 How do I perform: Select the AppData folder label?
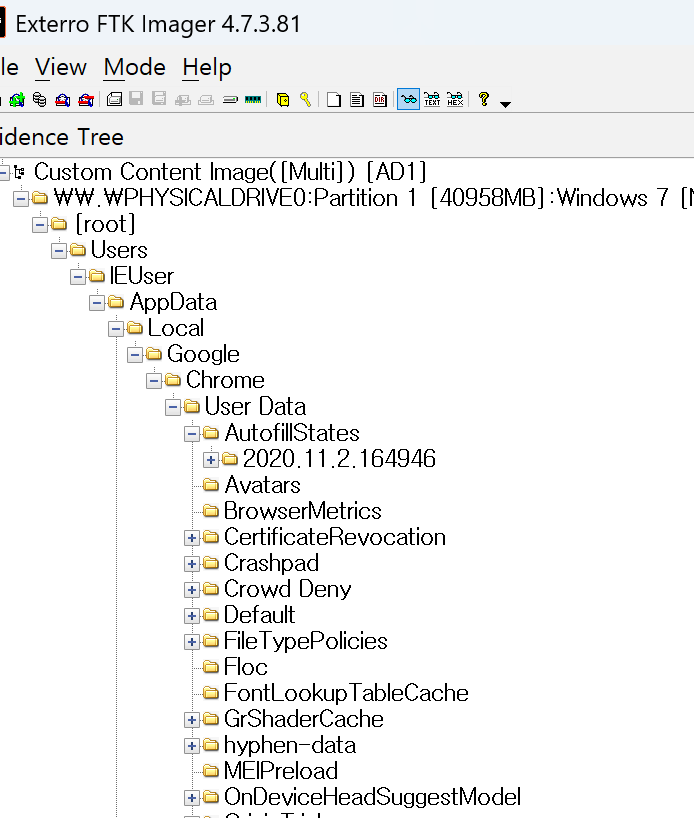[x=173, y=302]
